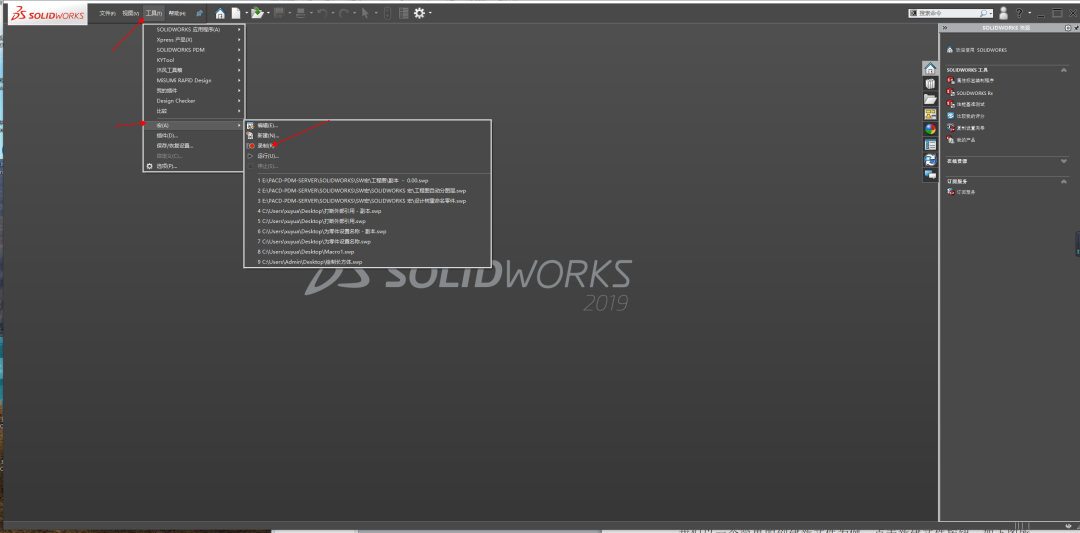Choose 选项(P)... in the Tools menu

(194, 166)
